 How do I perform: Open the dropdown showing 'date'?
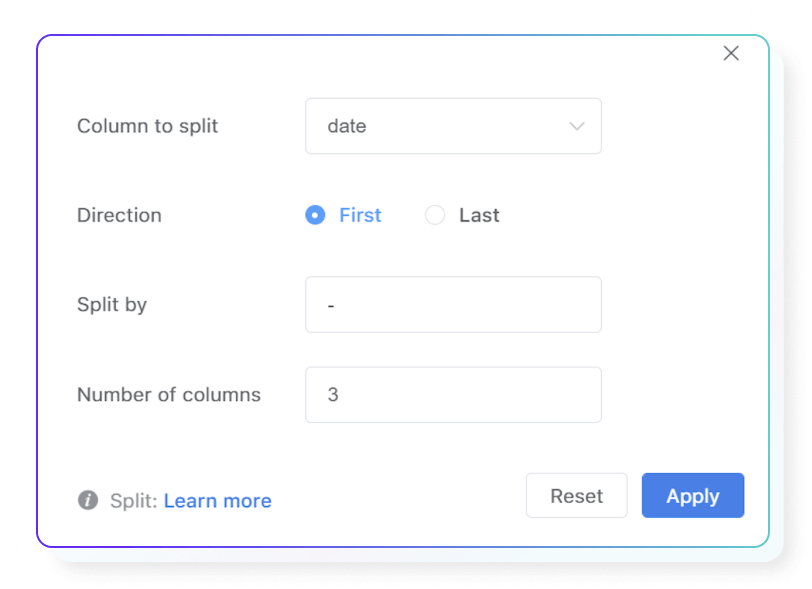click(x=452, y=126)
